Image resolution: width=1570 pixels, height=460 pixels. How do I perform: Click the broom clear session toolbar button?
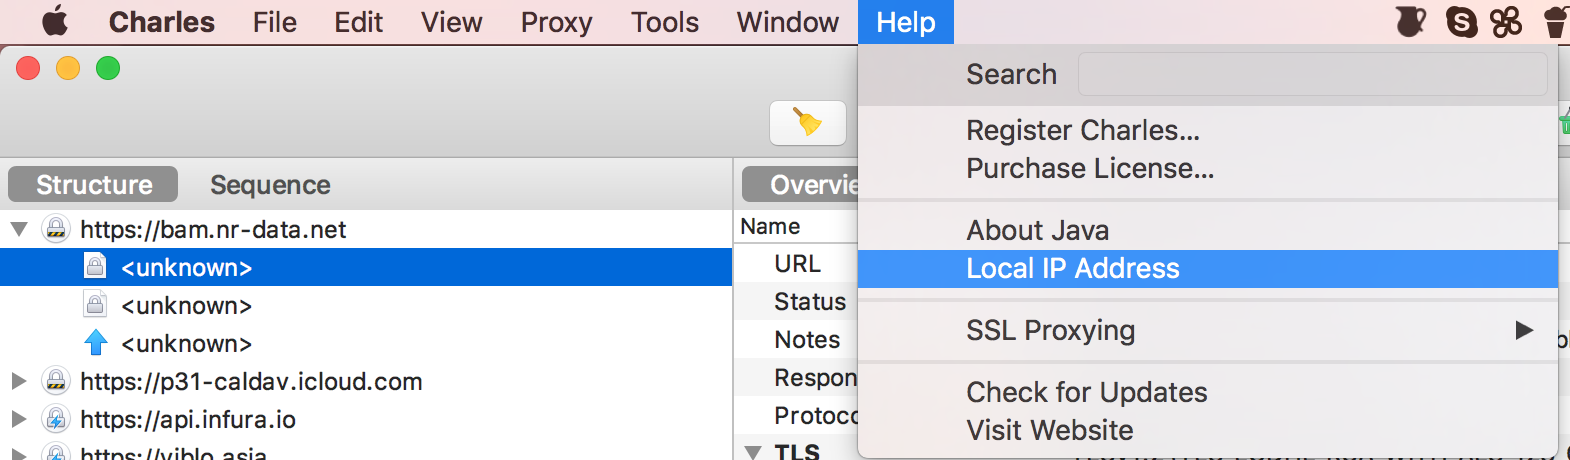click(x=808, y=123)
